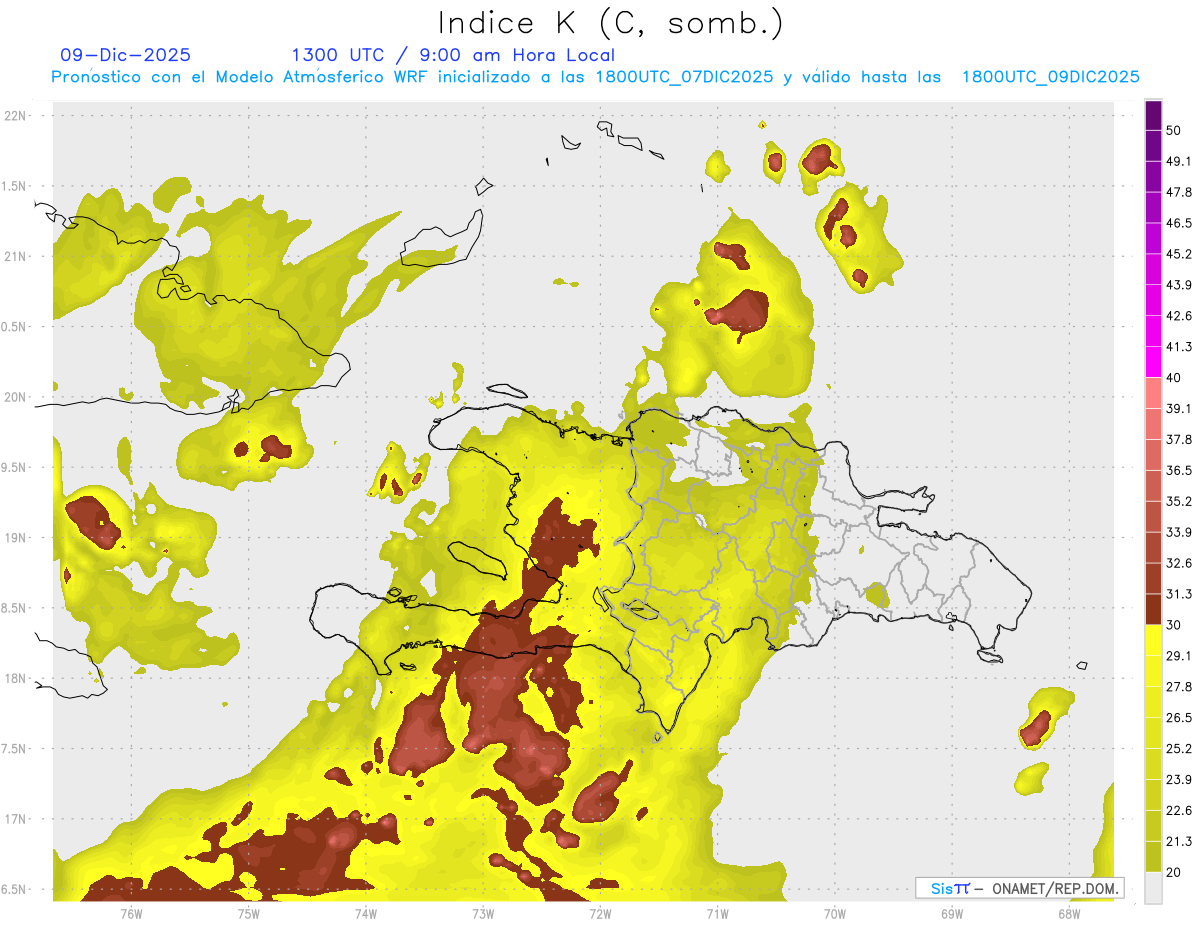Click the colorbar value "23.9"

click(1179, 780)
